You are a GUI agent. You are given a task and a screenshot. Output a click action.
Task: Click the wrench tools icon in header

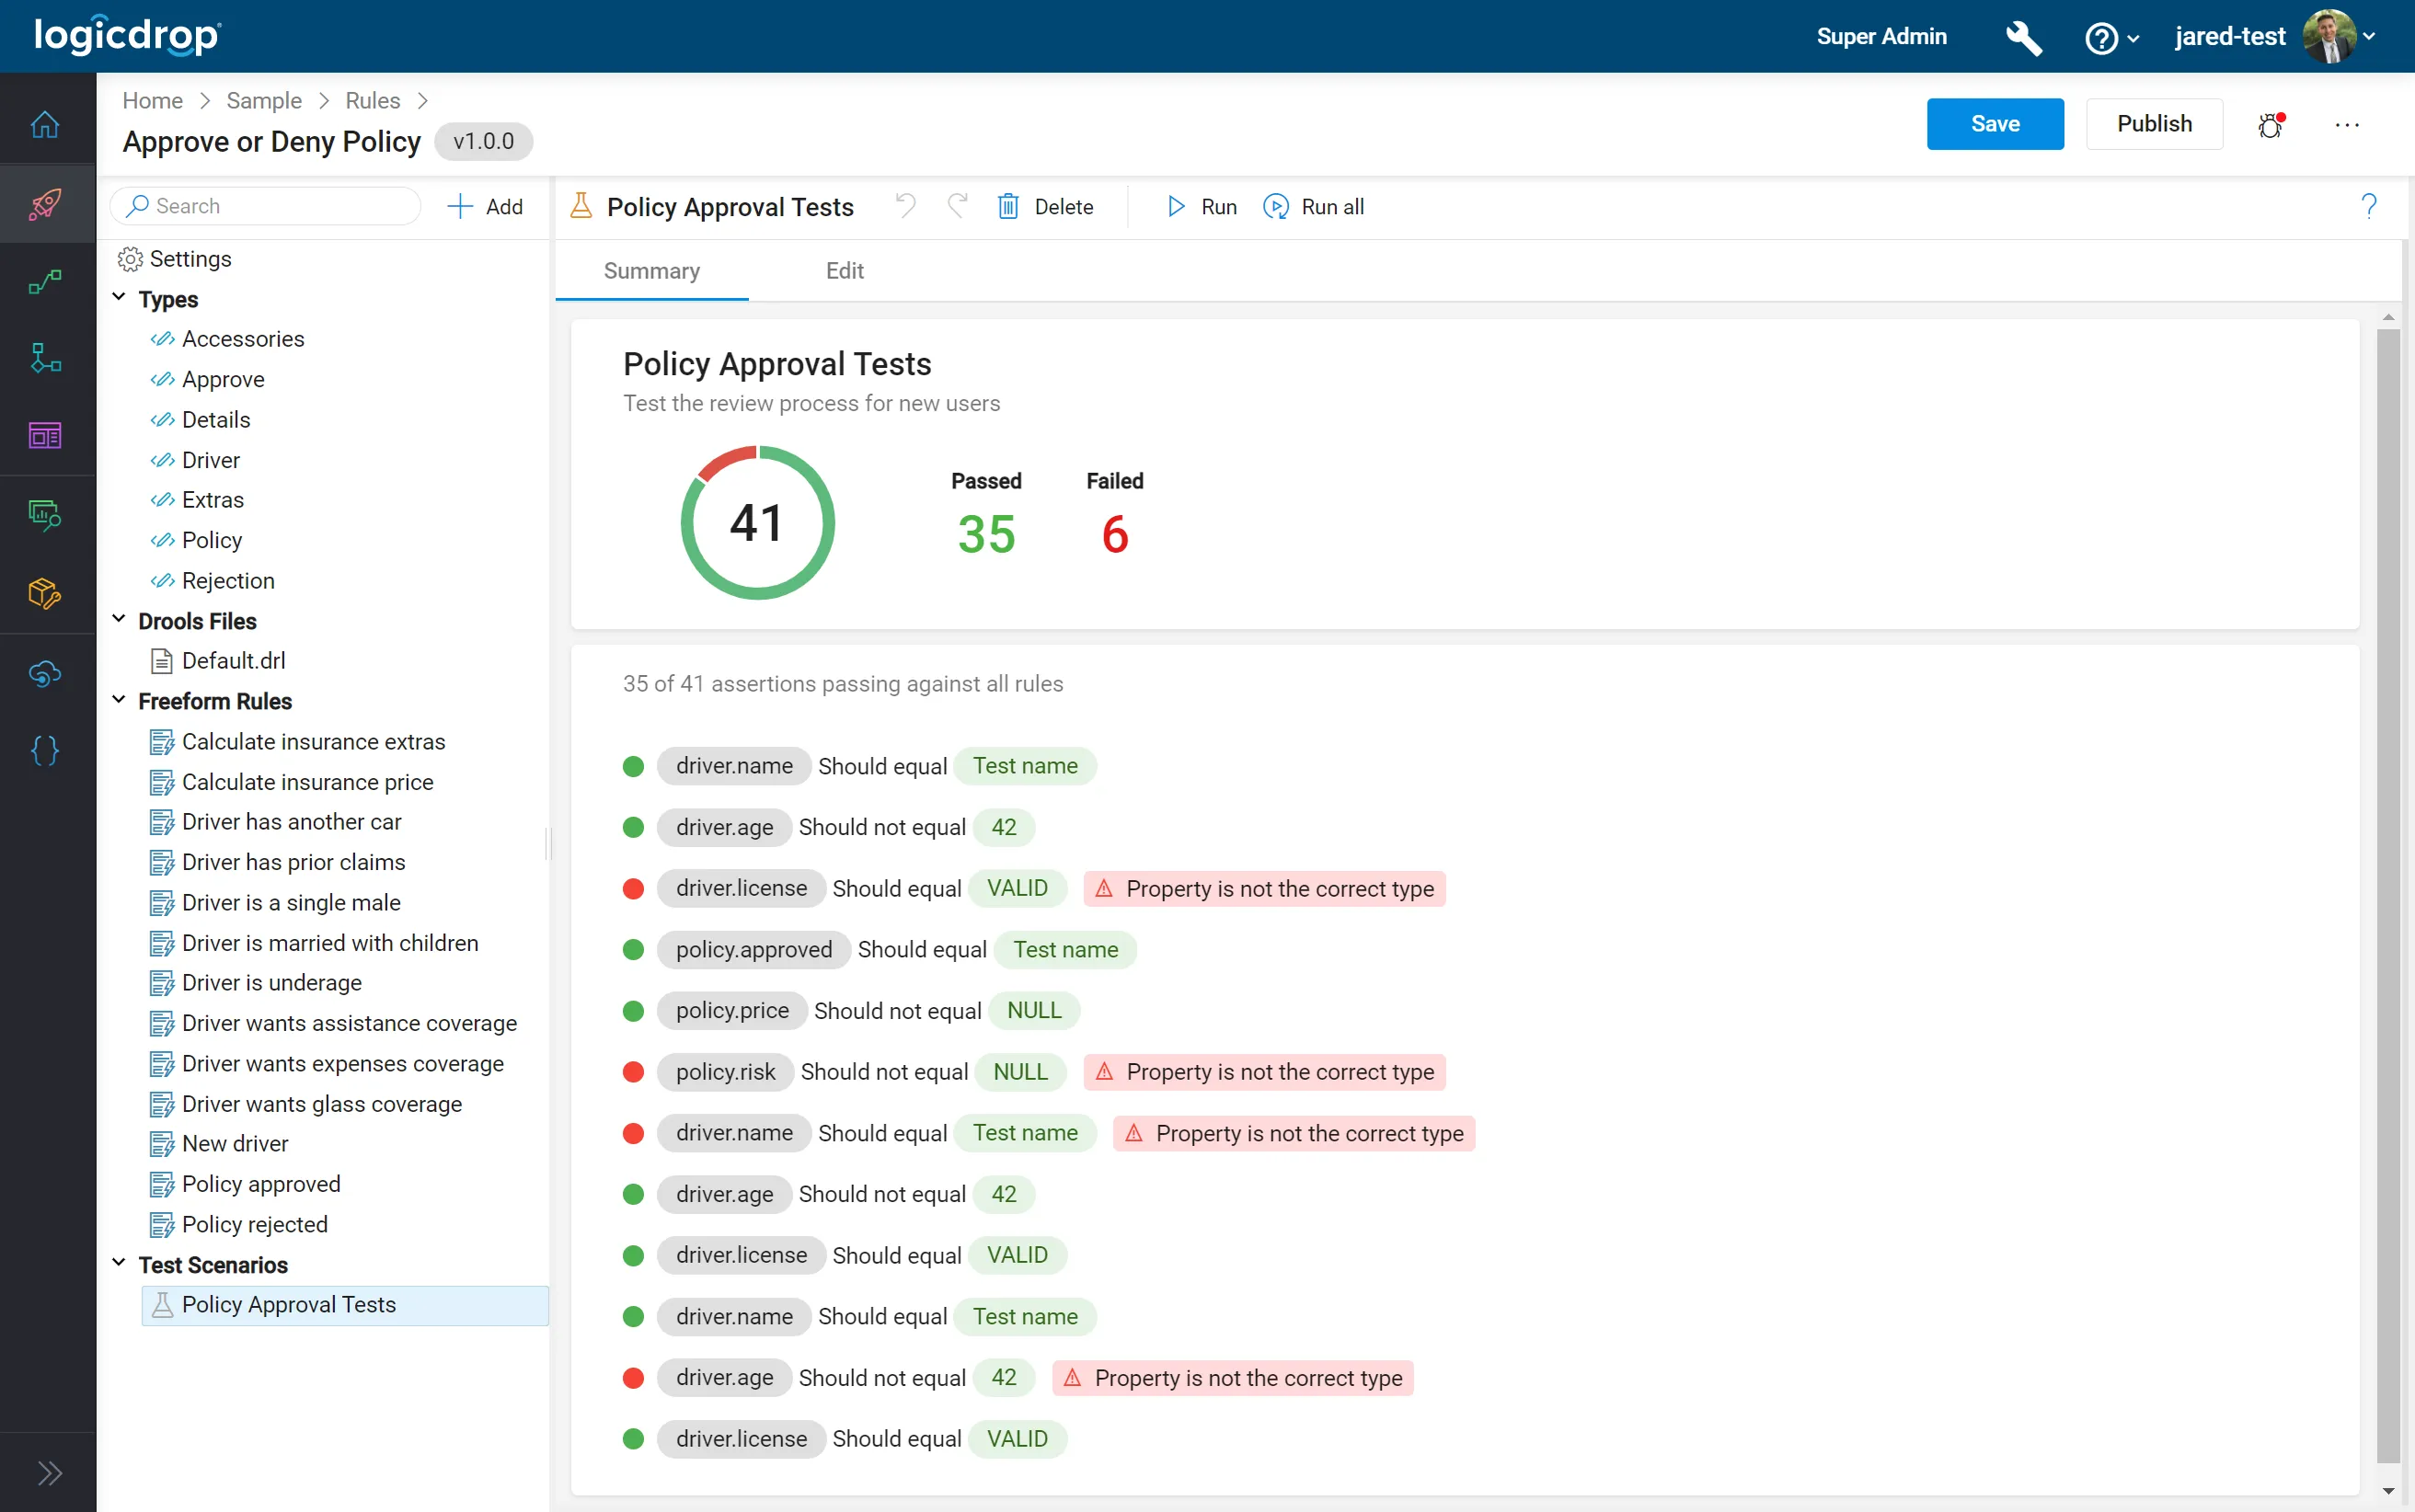tap(2023, 37)
